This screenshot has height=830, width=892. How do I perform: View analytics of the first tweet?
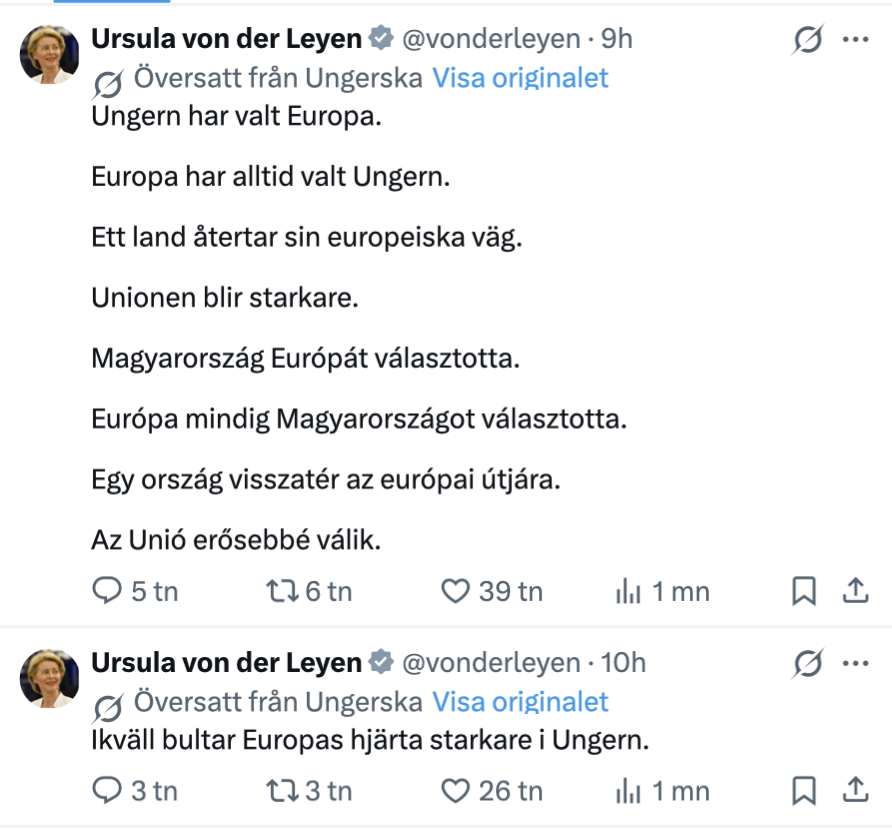coord(628,591)
